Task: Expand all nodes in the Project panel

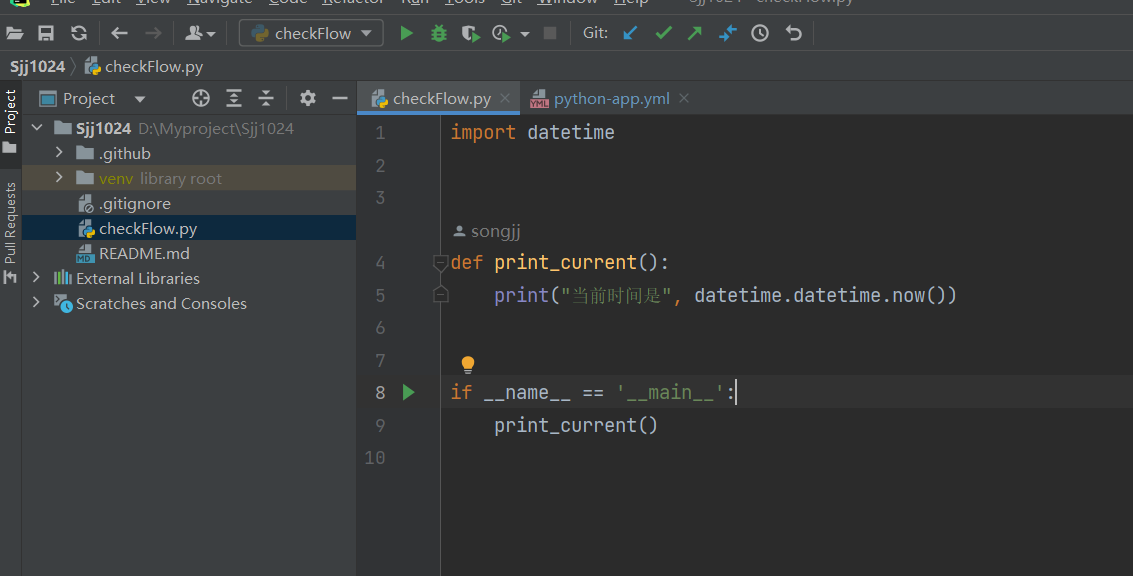Action: pos(234,98)
